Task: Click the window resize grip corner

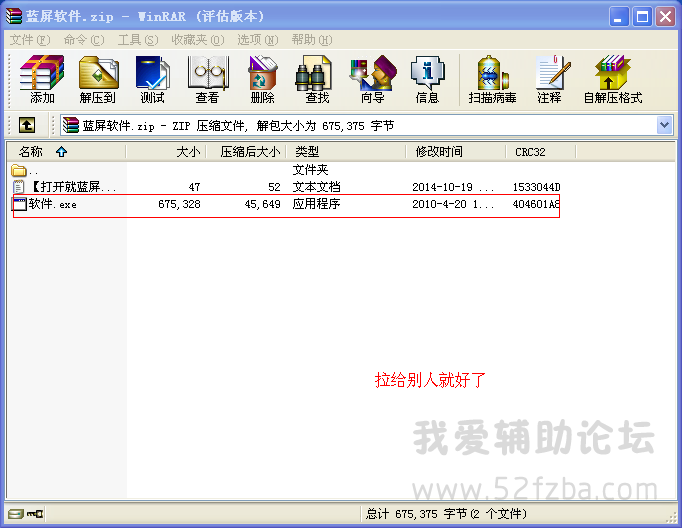Action: click(x=672, y=517)
